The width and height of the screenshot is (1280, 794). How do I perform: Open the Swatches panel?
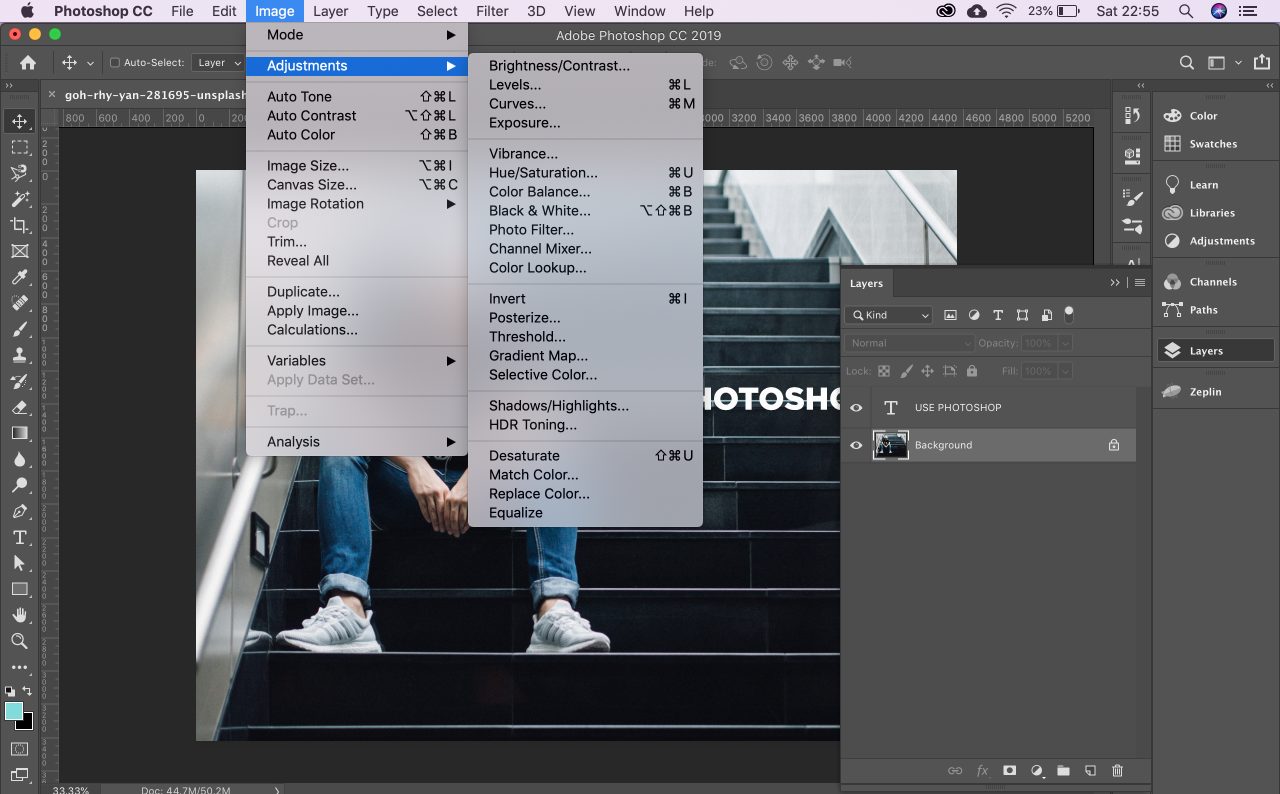pos(1212,144)
